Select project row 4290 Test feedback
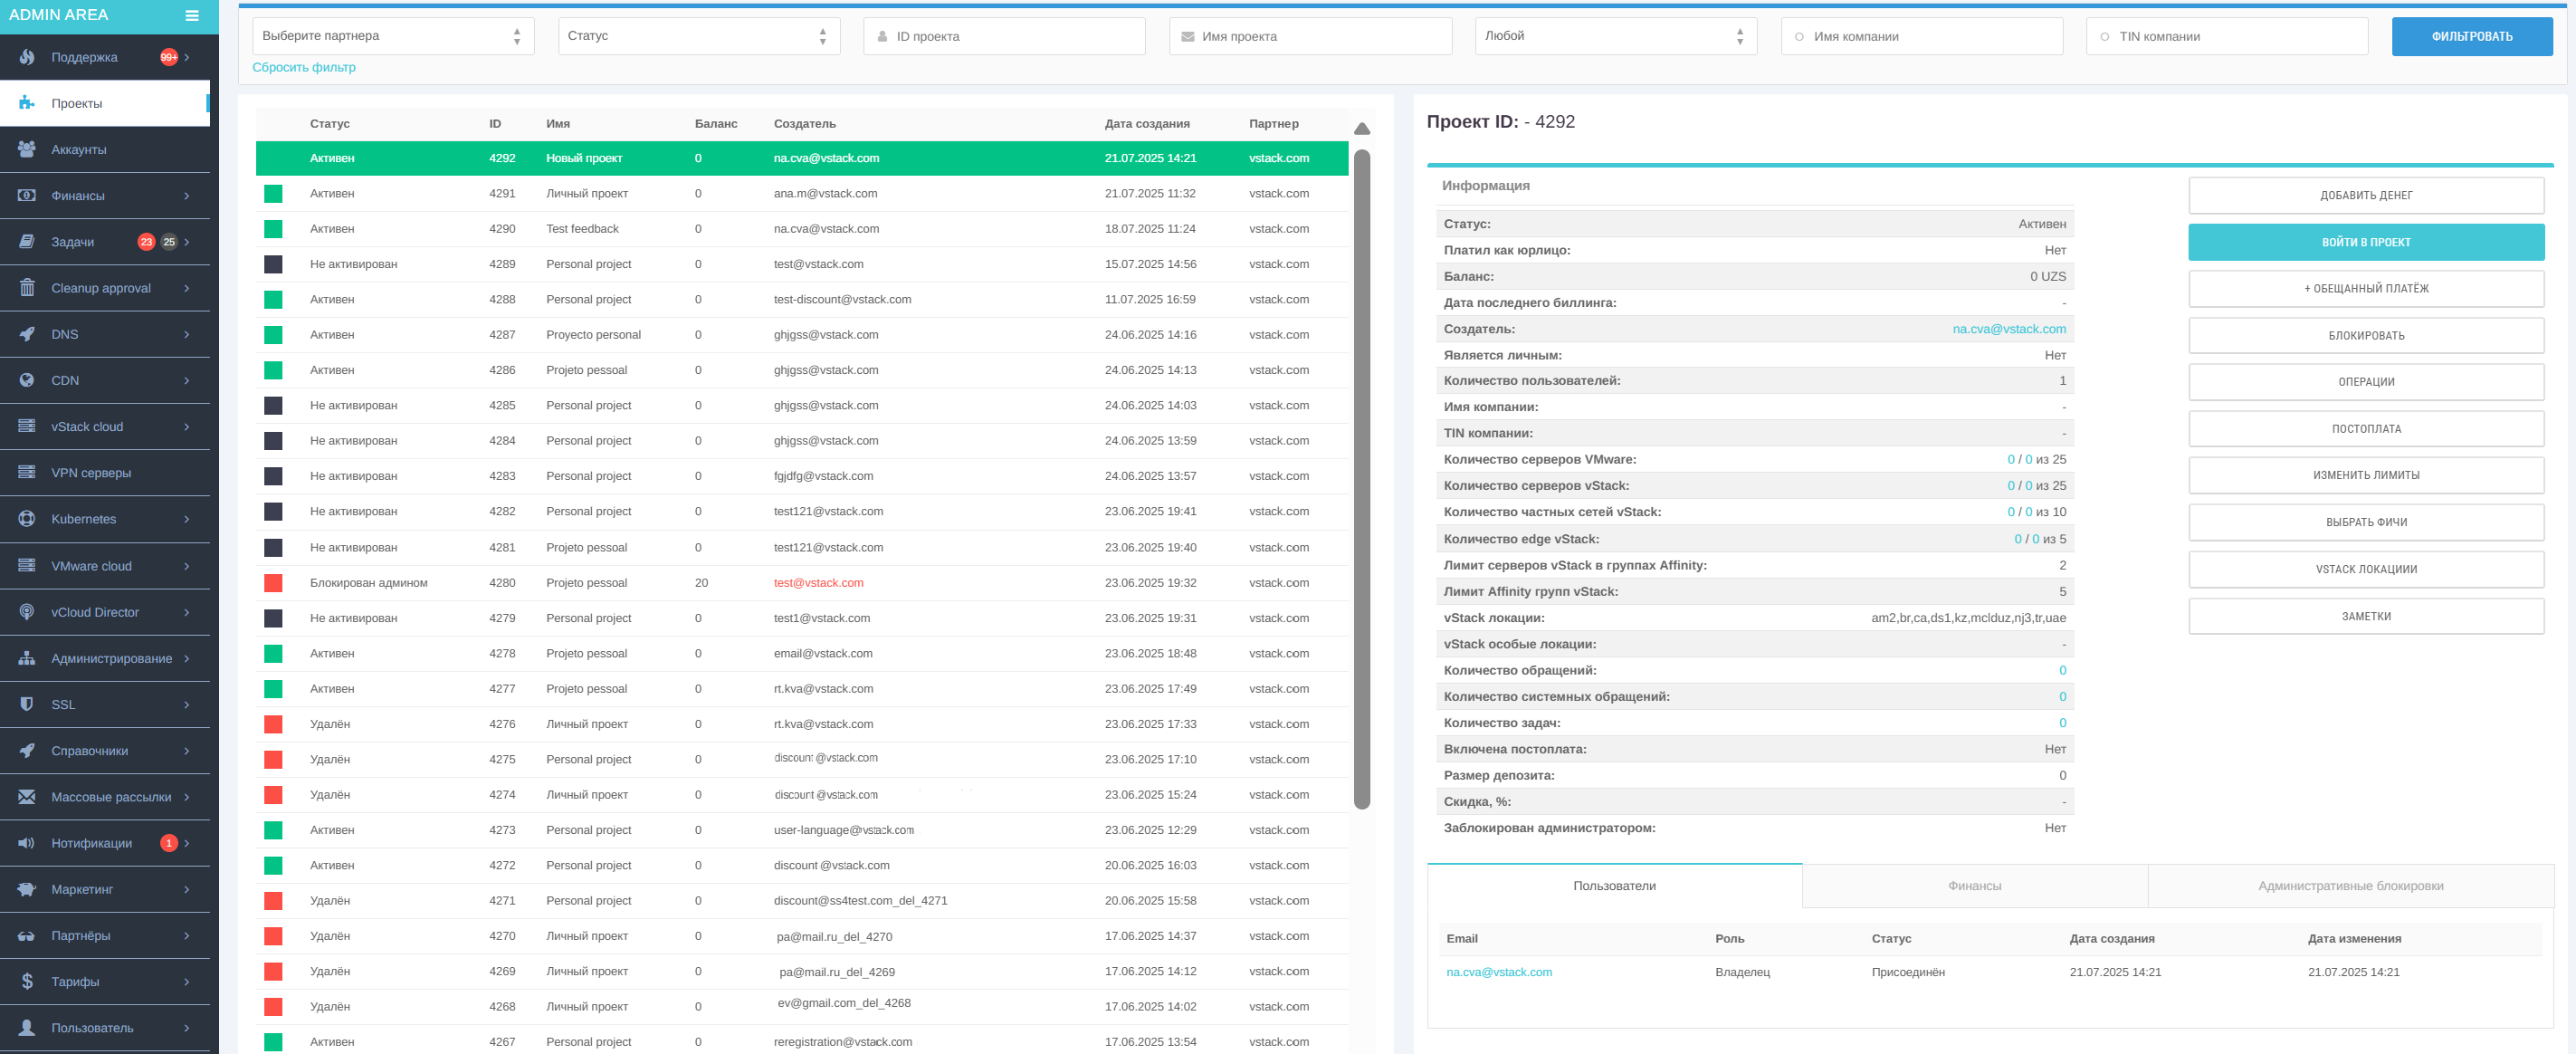The height and width of the screenshot is (1054, 2576). point(802,229)
